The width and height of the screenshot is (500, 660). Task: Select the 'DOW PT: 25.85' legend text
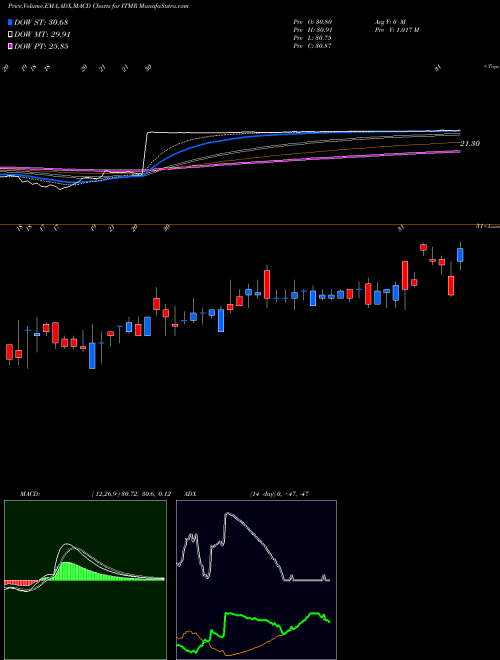click(41, 46)
